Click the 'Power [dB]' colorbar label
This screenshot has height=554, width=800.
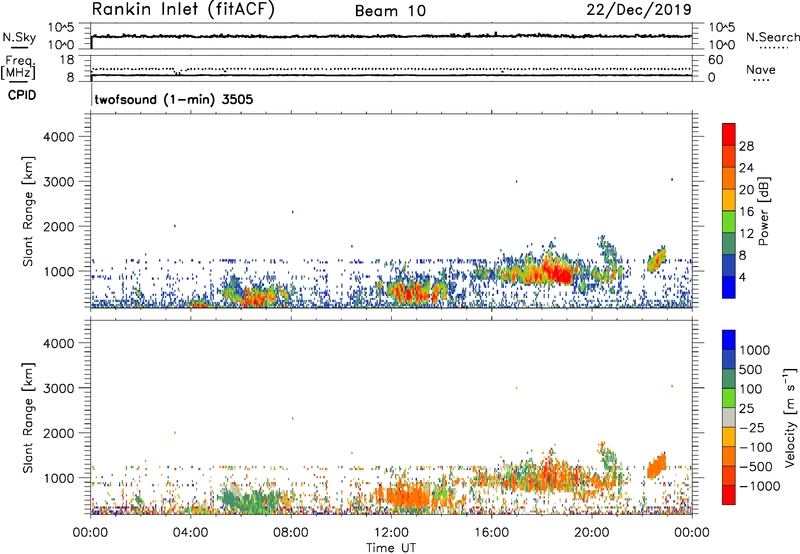coord(763,211)
